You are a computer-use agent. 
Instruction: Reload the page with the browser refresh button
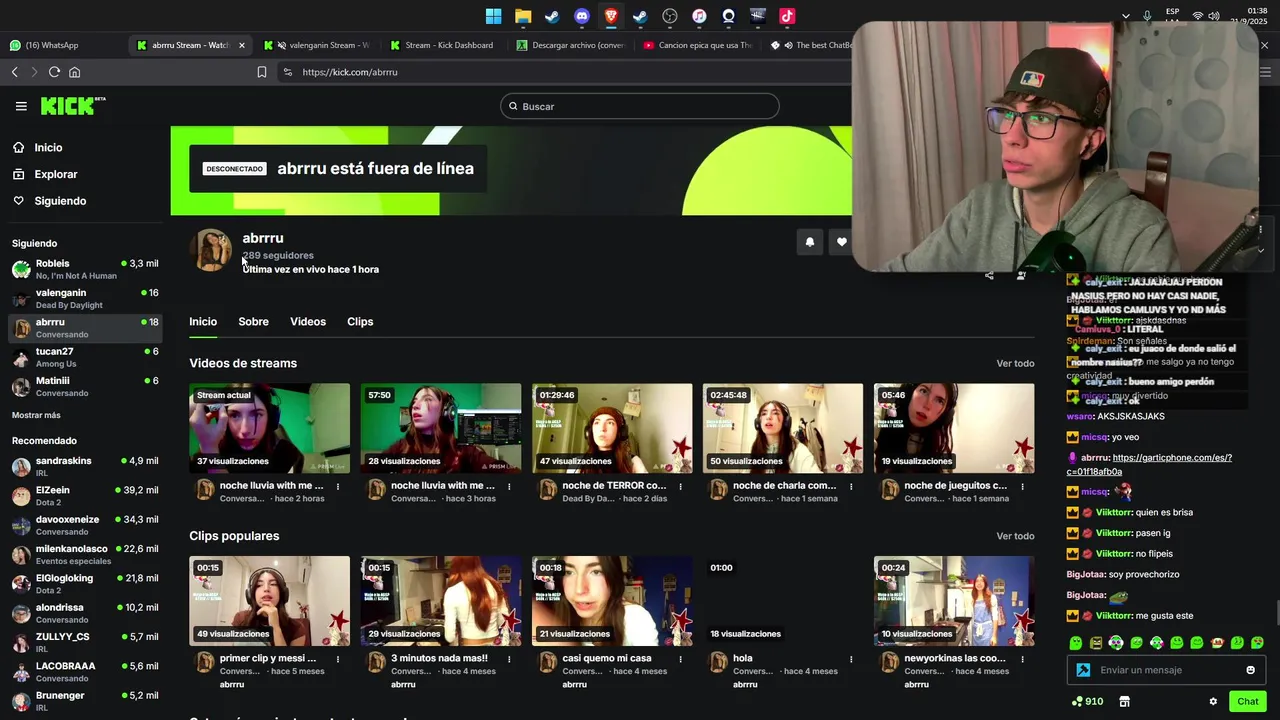[54, 72]
